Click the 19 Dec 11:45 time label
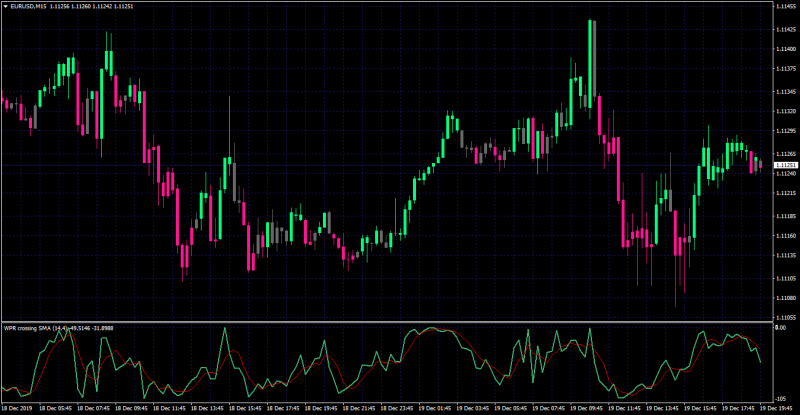This screenshot has height=415, width=800. pyautogui.click(x=626, y=408)
